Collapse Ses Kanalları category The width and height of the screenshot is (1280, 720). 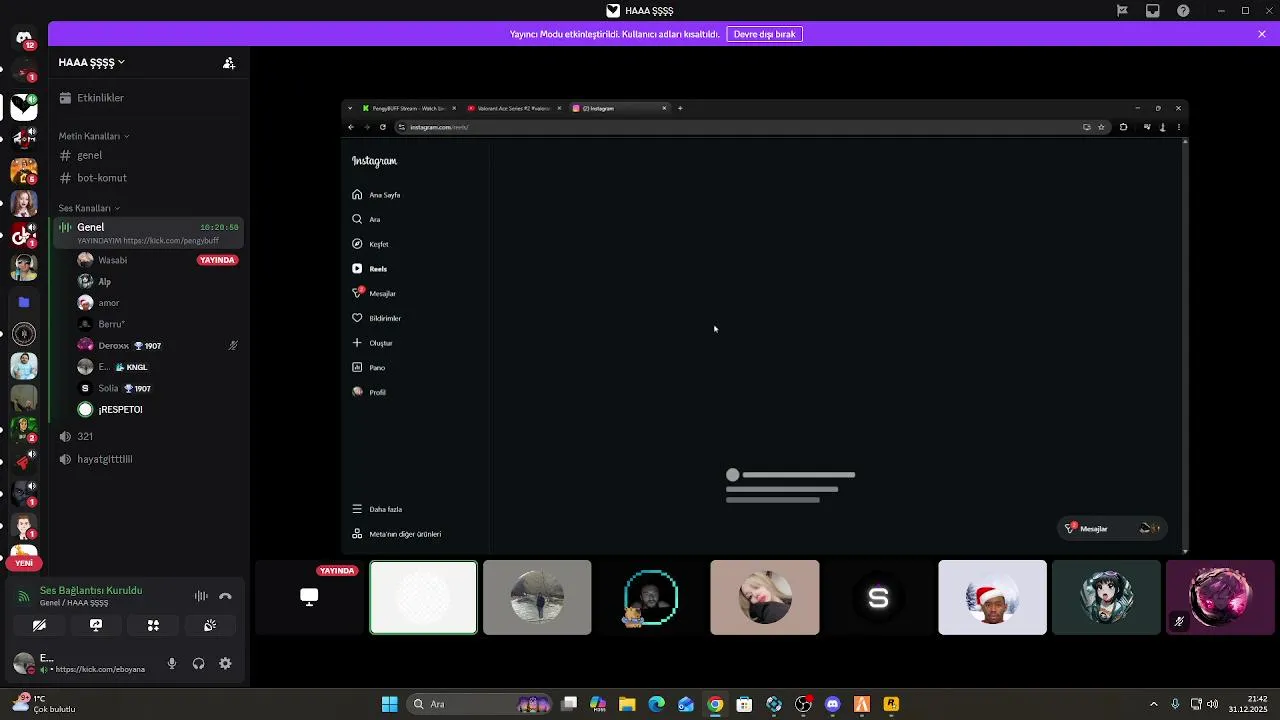pos(89,208)
